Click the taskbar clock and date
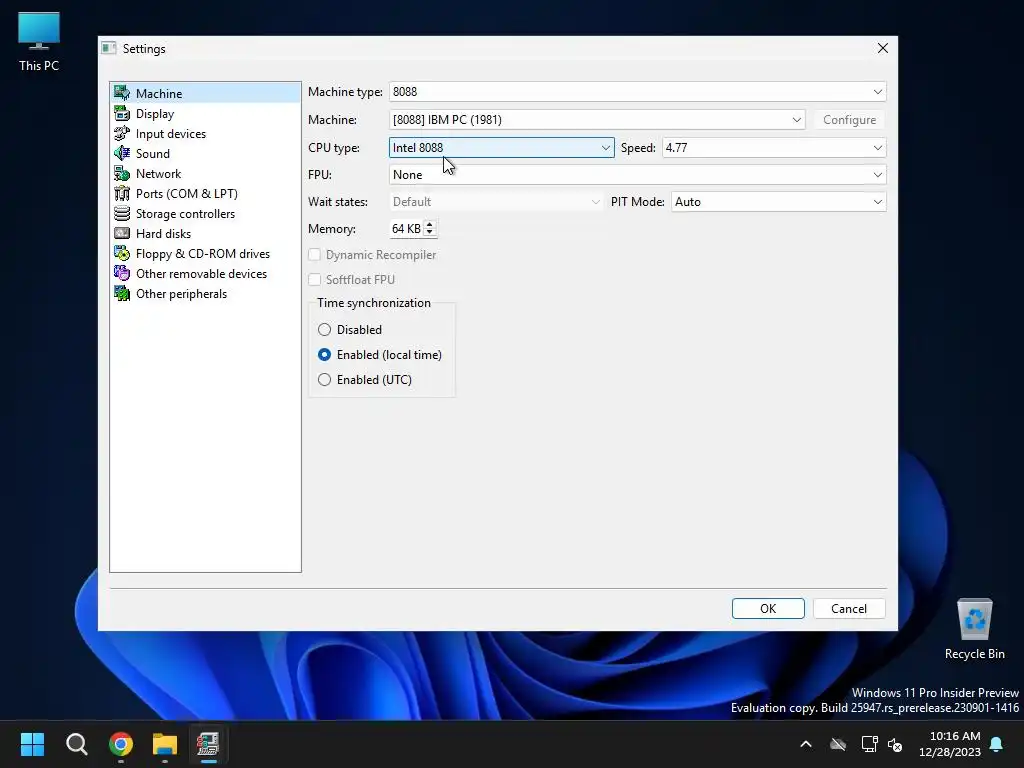This screenshot has height=768, width=1024. [950, 744]
